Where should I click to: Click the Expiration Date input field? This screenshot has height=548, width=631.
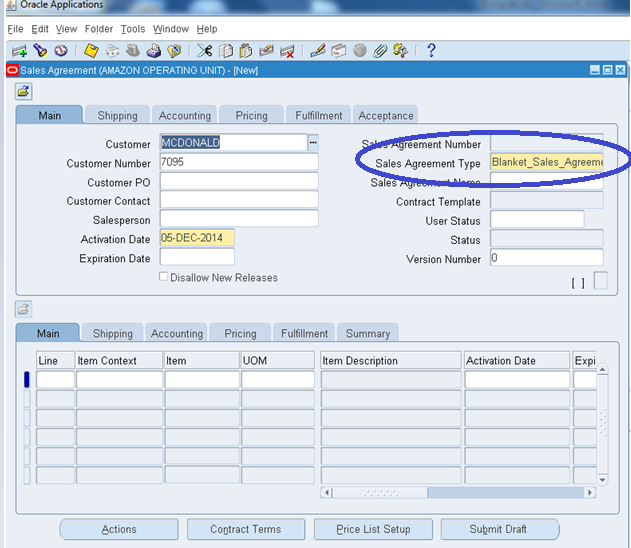click(x=197, y=257)
